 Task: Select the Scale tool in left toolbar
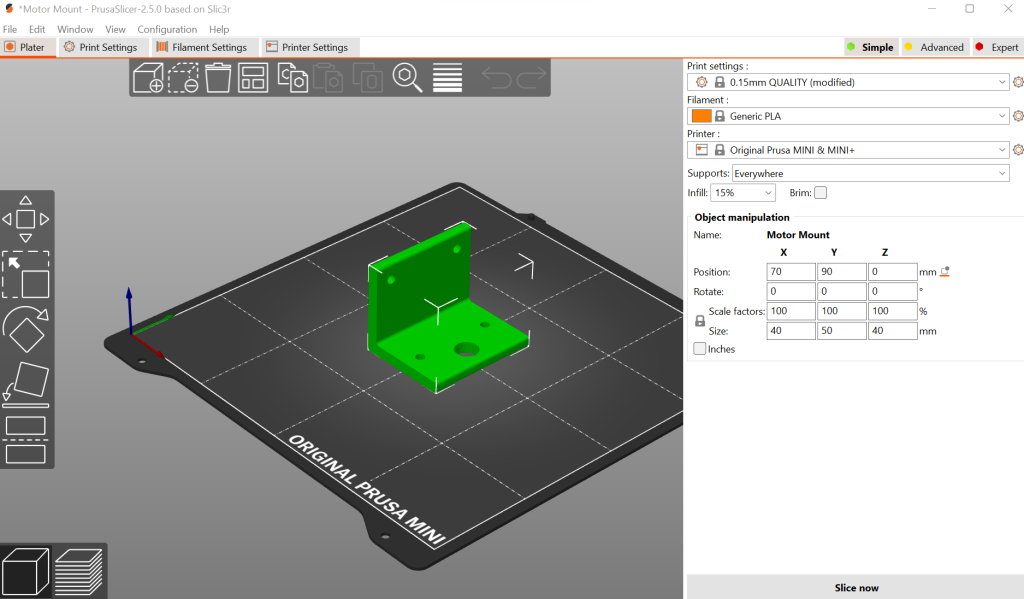tap(25, 275)
